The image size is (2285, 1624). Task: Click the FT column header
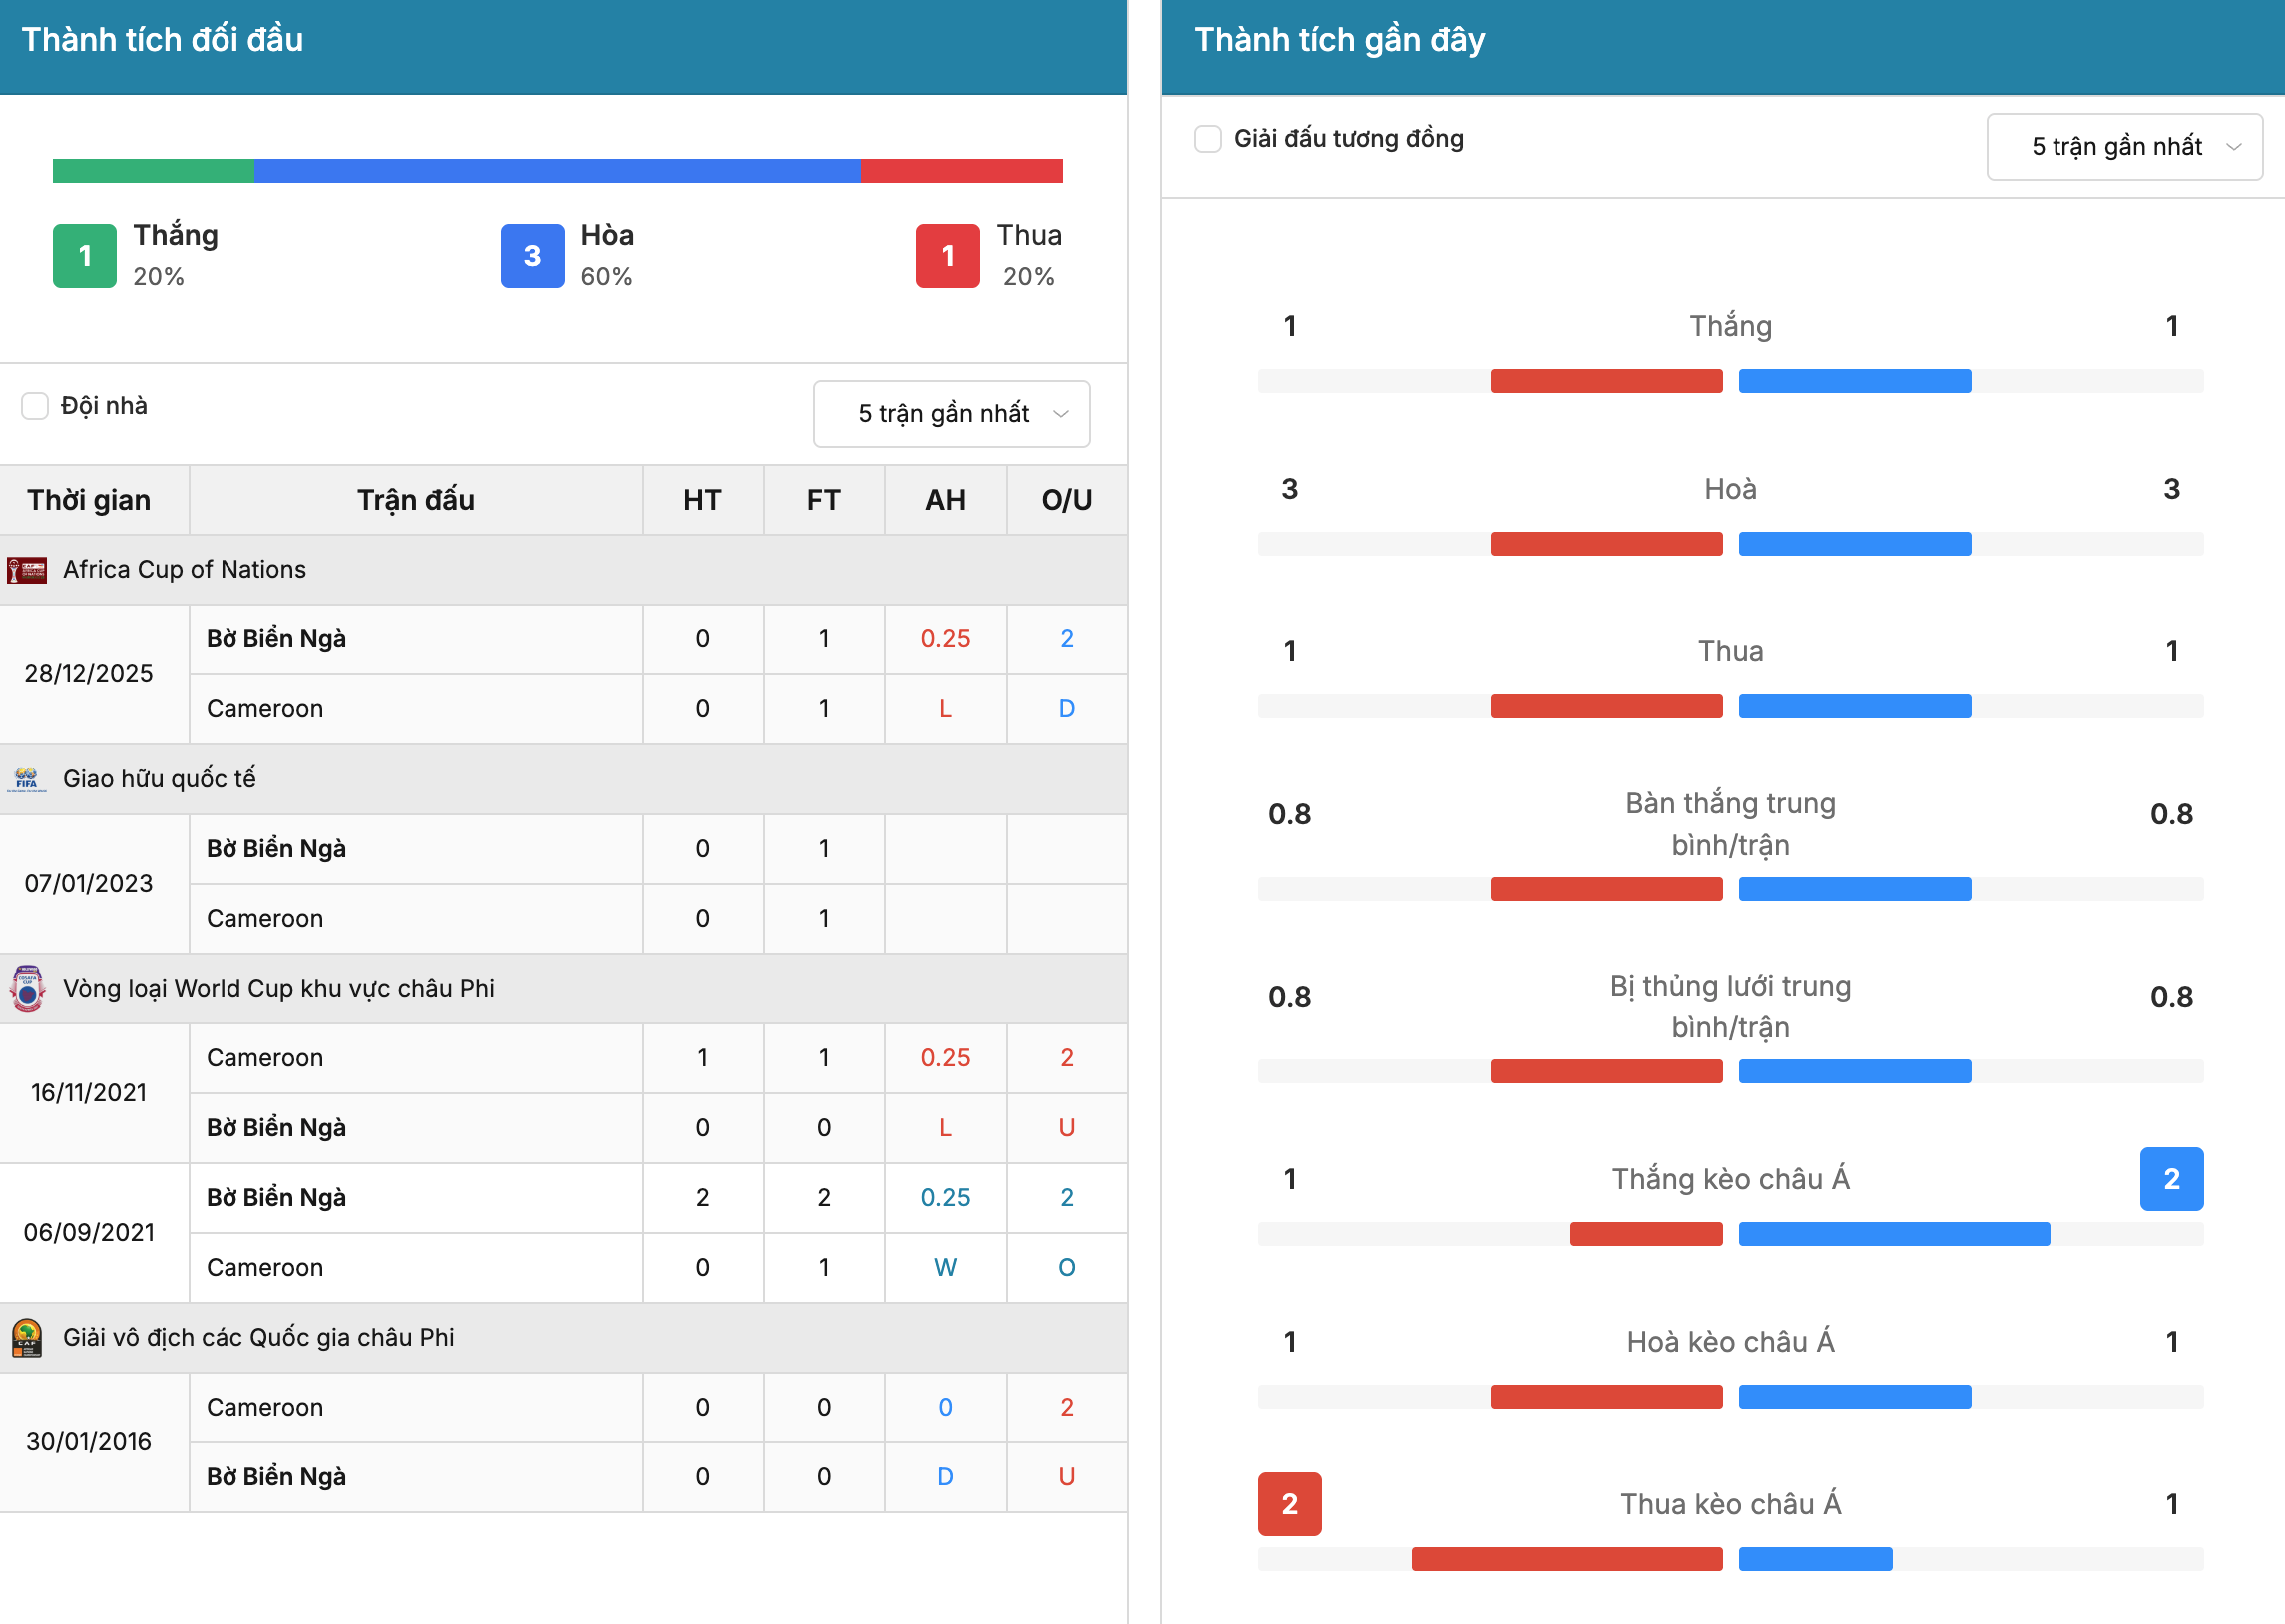point(824,500)
